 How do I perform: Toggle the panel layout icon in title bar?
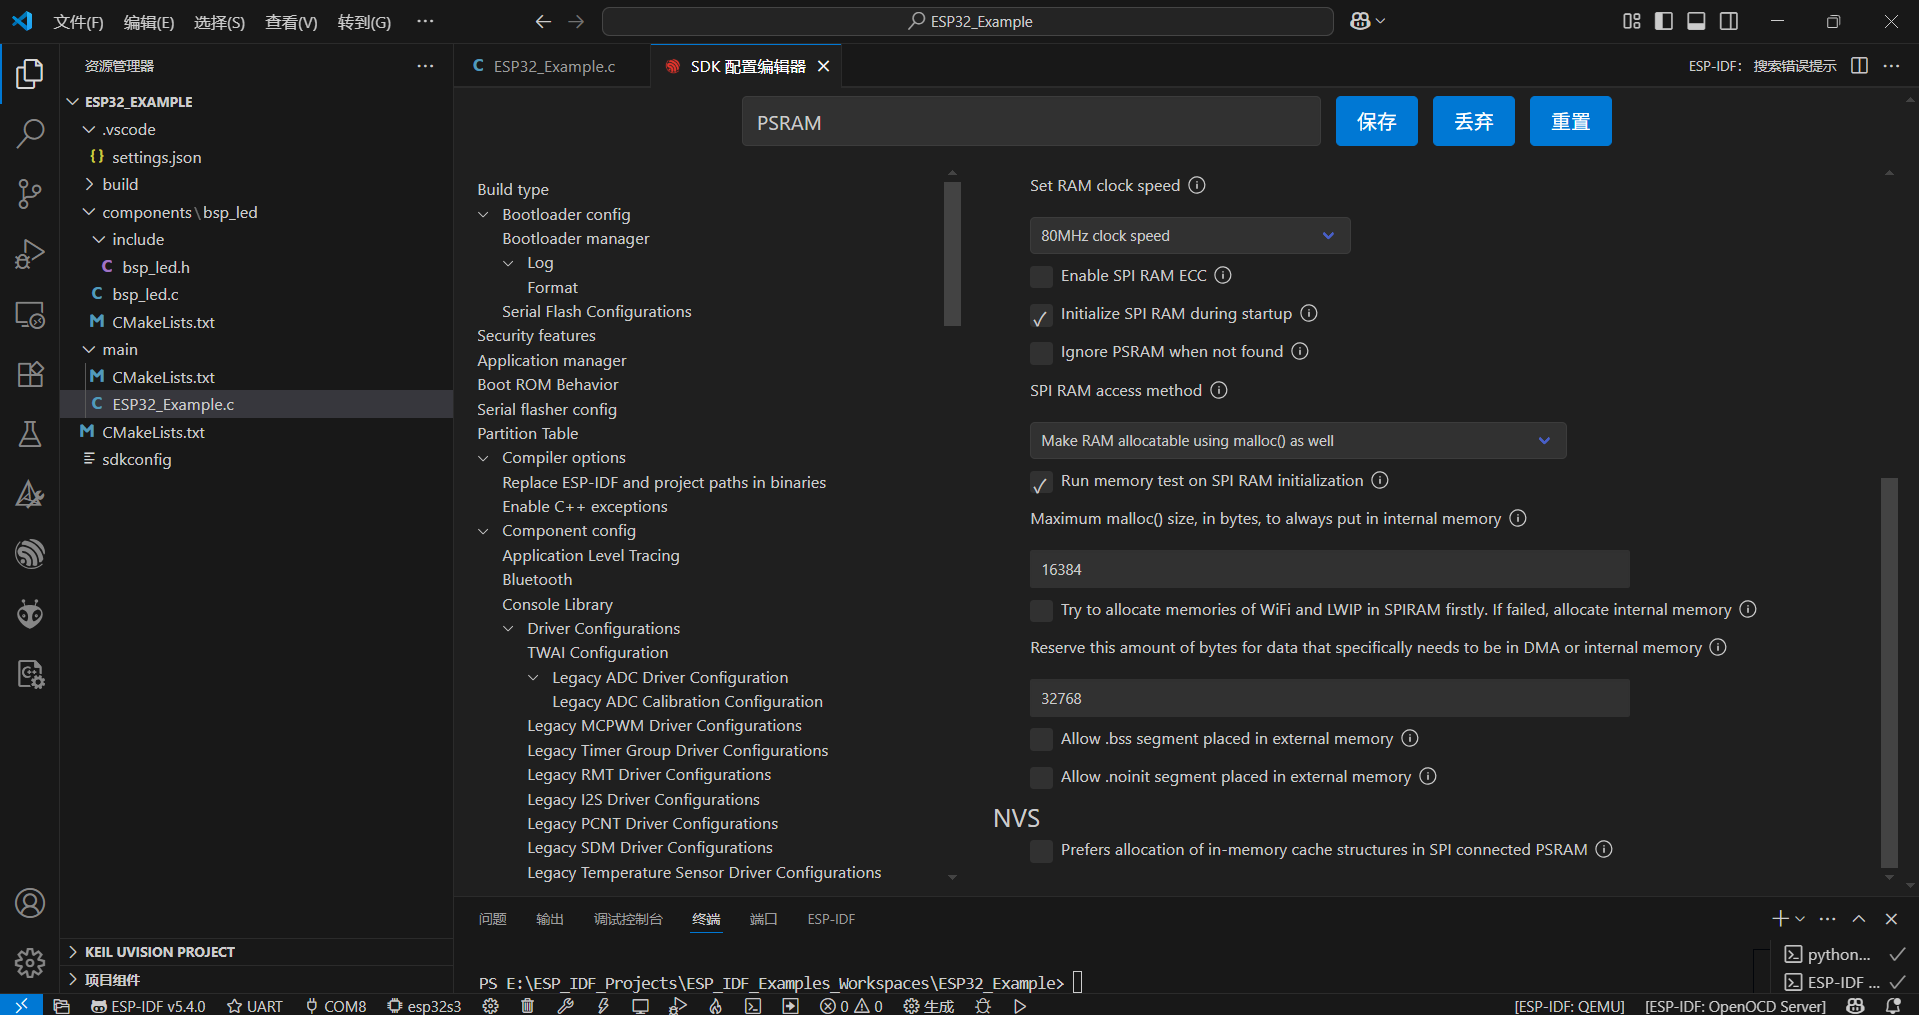coord(1696,21)
